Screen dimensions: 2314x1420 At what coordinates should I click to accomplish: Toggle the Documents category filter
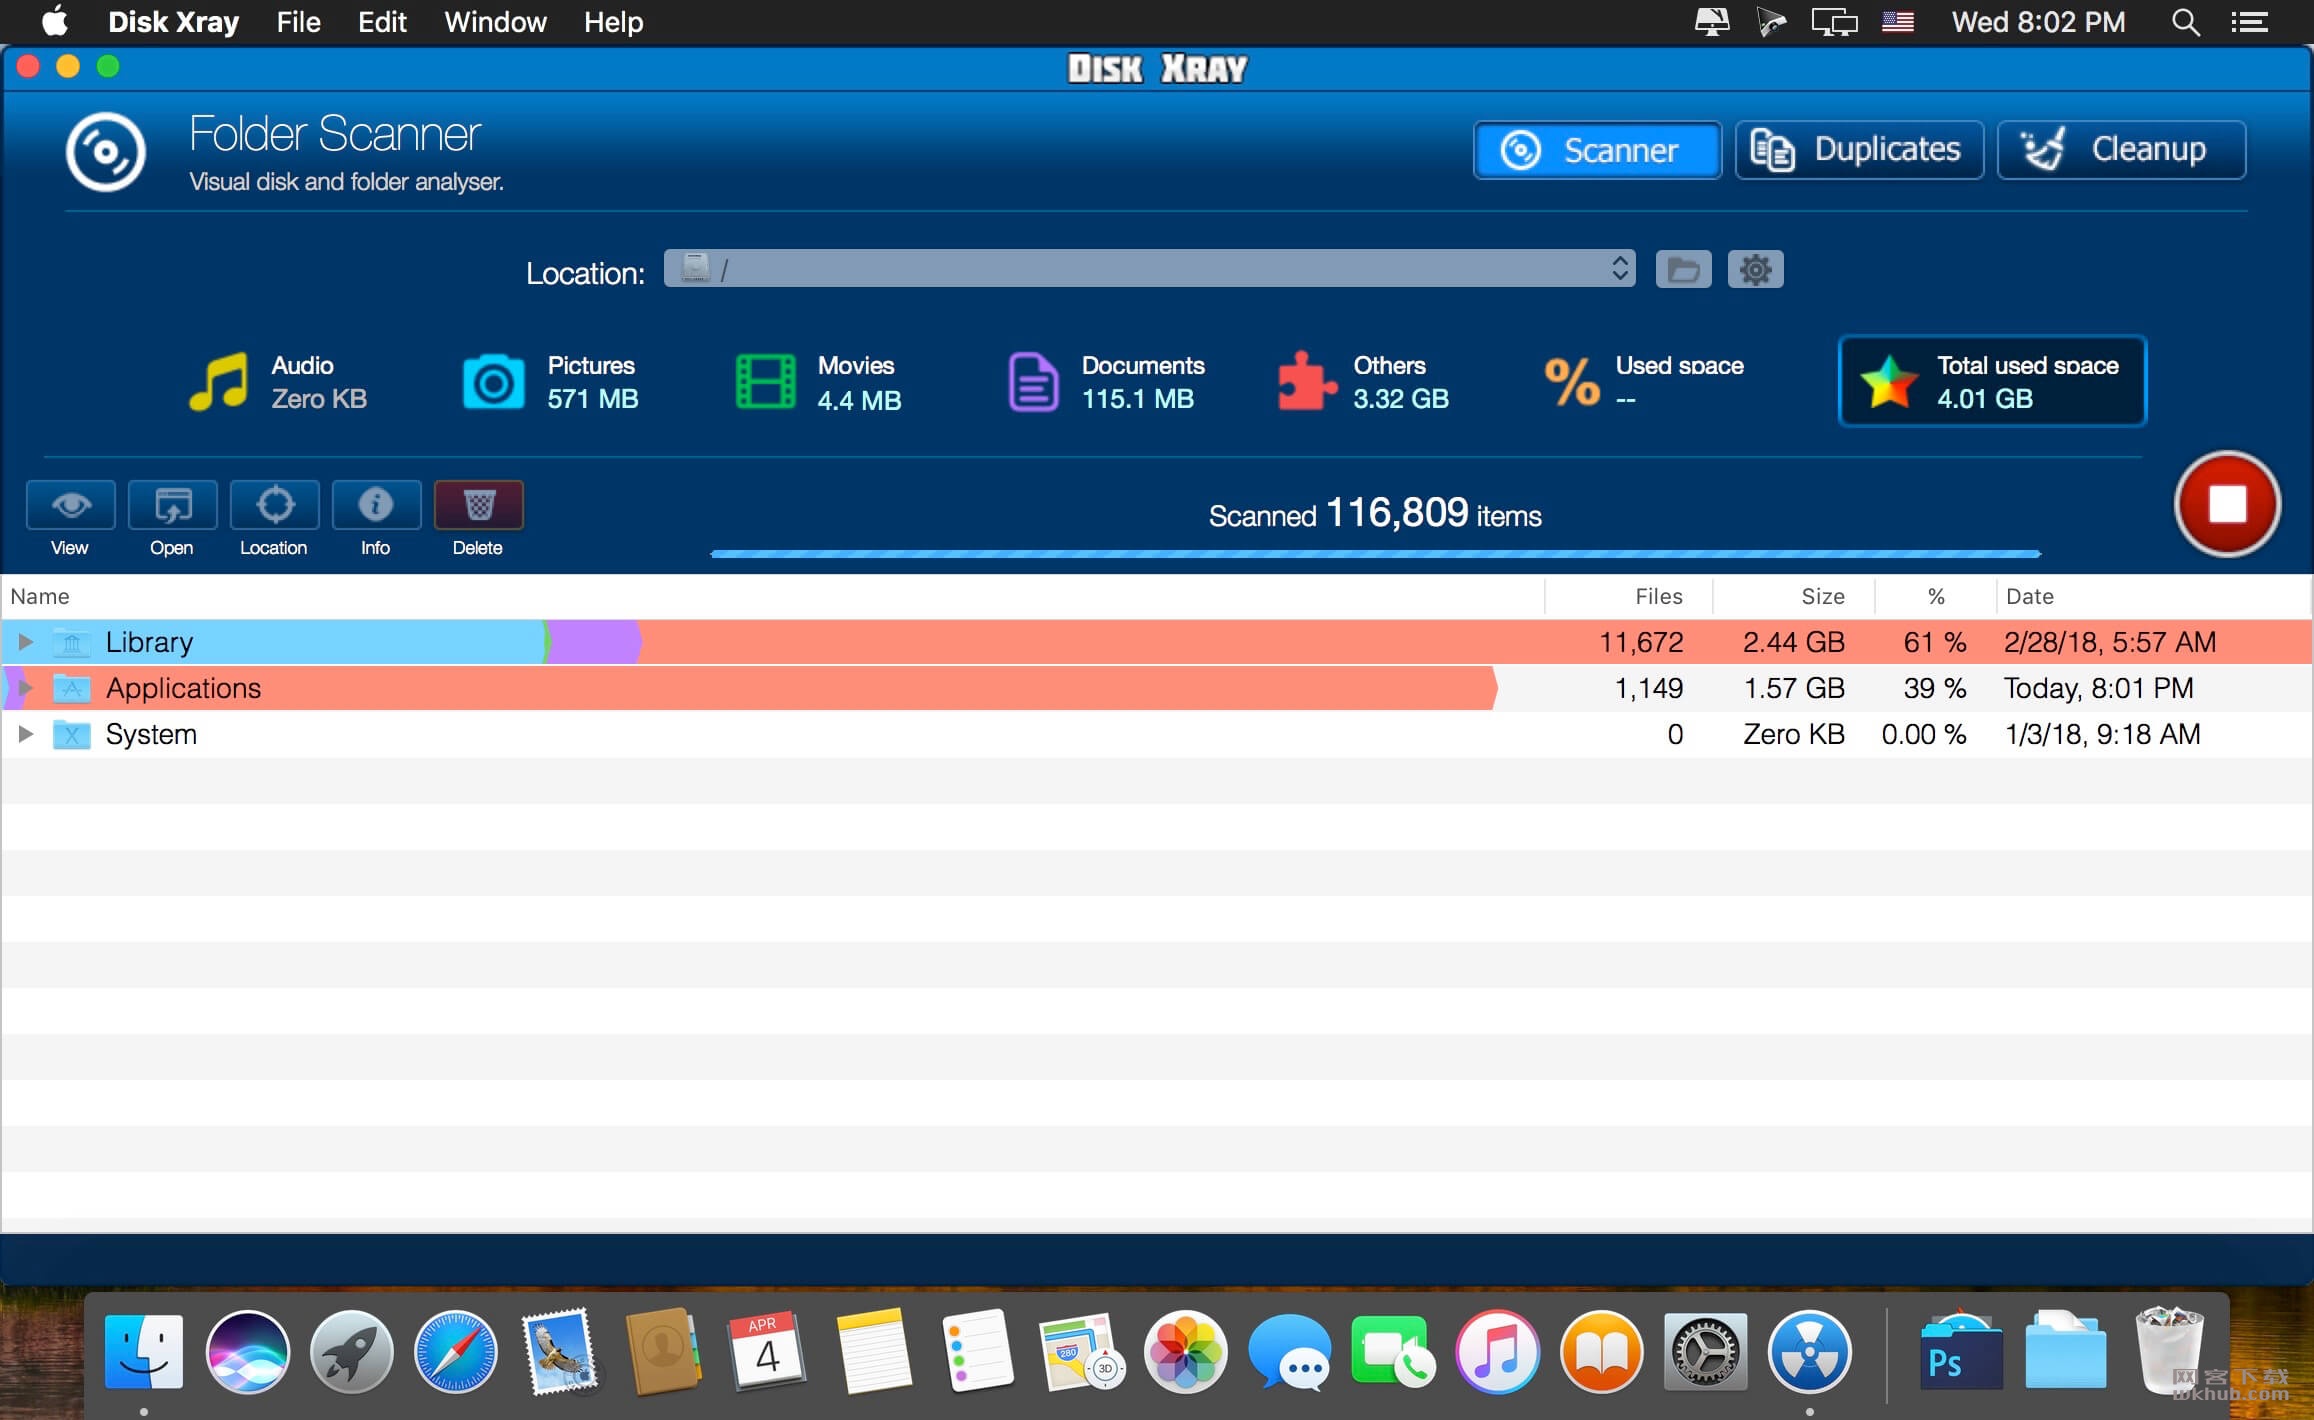(1105, 381)
